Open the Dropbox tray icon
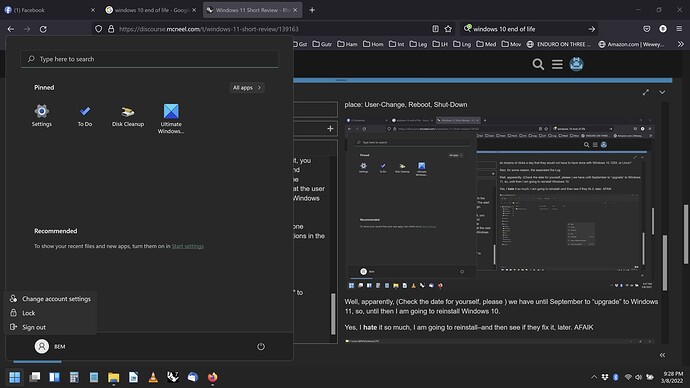Viewport: 690px width, 388px height. (605, 377)
